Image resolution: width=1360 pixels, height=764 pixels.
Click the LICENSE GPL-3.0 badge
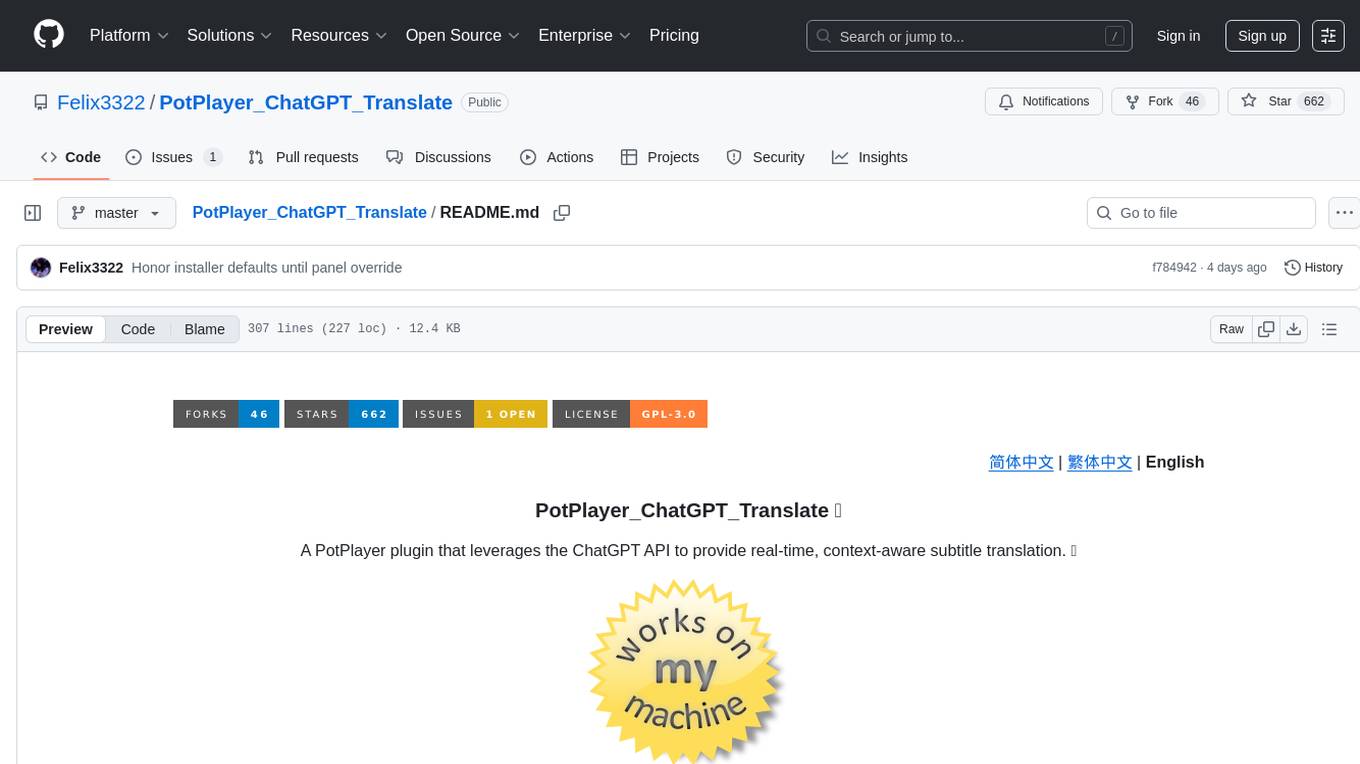click(630, 414)
